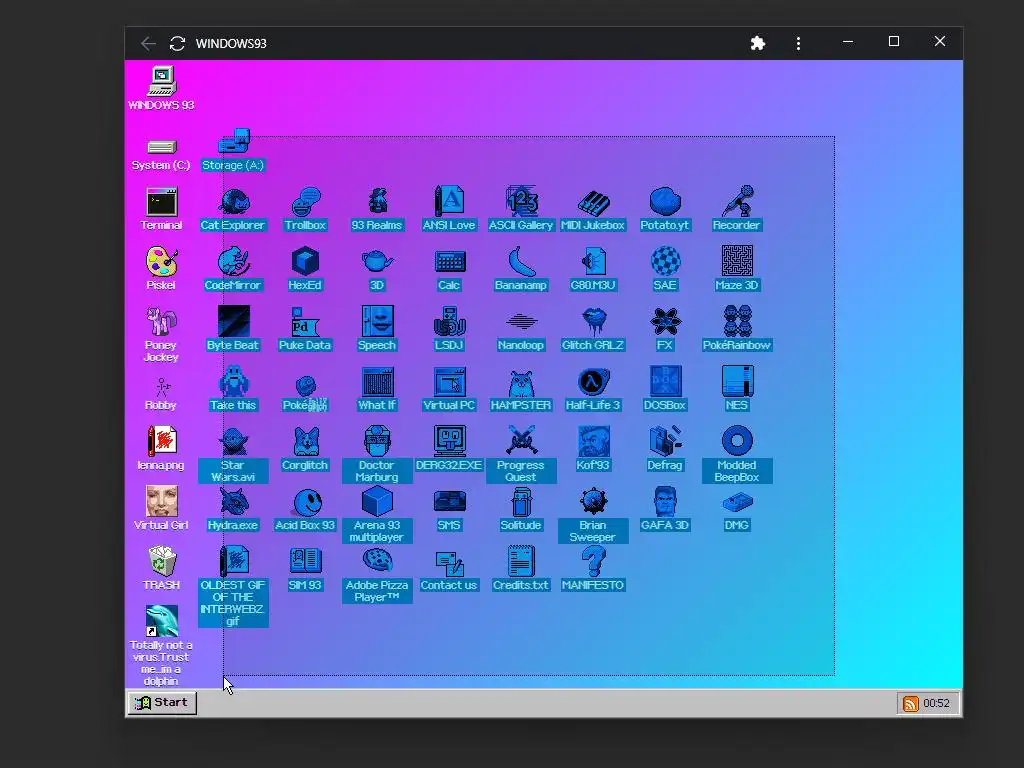Launch the Trollbox chat icon
The width and height of the screenshot is (1024, 768).
(x=305, y=202)
